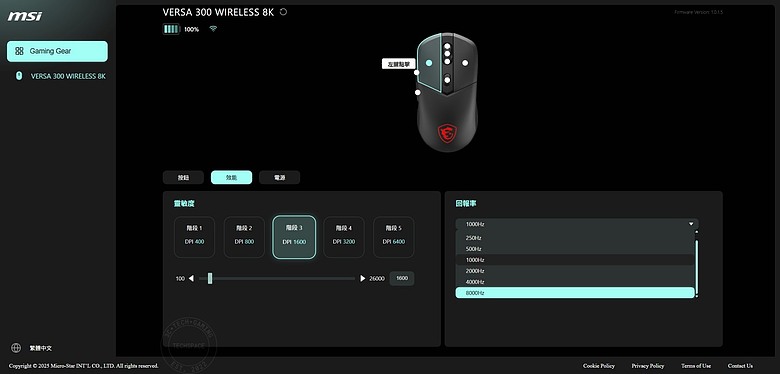Choose 2000Hz polling rate
The width and height of the screenshot is (780, 374).
(x=575, y=271)
